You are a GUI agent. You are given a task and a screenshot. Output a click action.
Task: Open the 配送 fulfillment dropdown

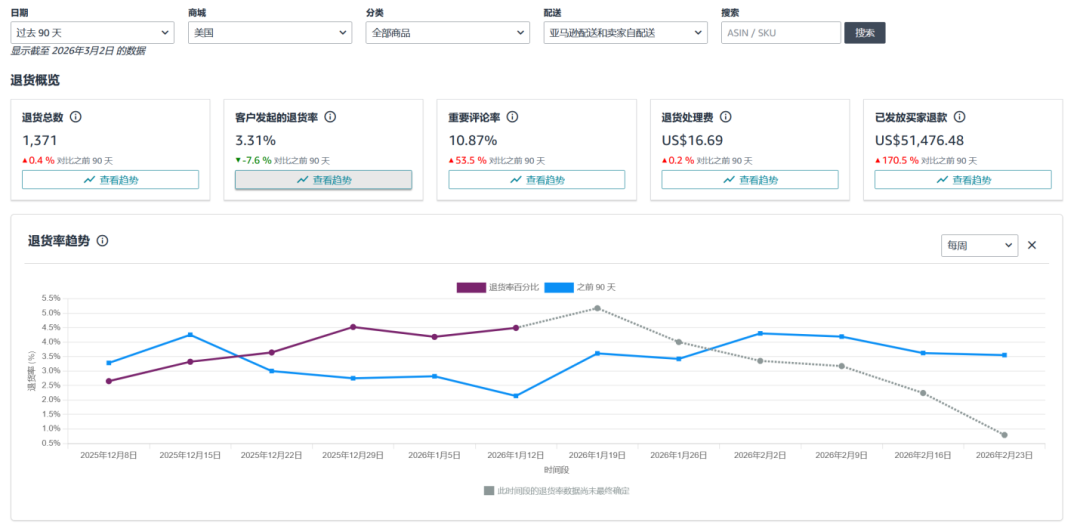tap(626, 33)
